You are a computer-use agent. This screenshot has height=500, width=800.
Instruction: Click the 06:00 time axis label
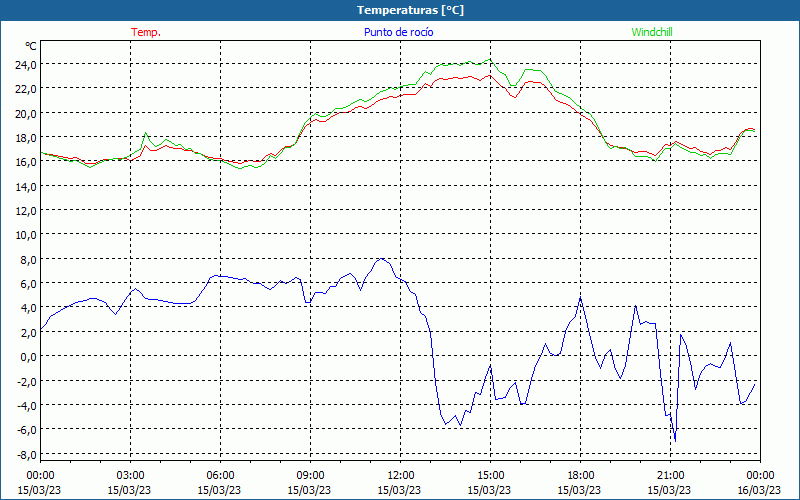pyautogui.click(x=220, y=476)
